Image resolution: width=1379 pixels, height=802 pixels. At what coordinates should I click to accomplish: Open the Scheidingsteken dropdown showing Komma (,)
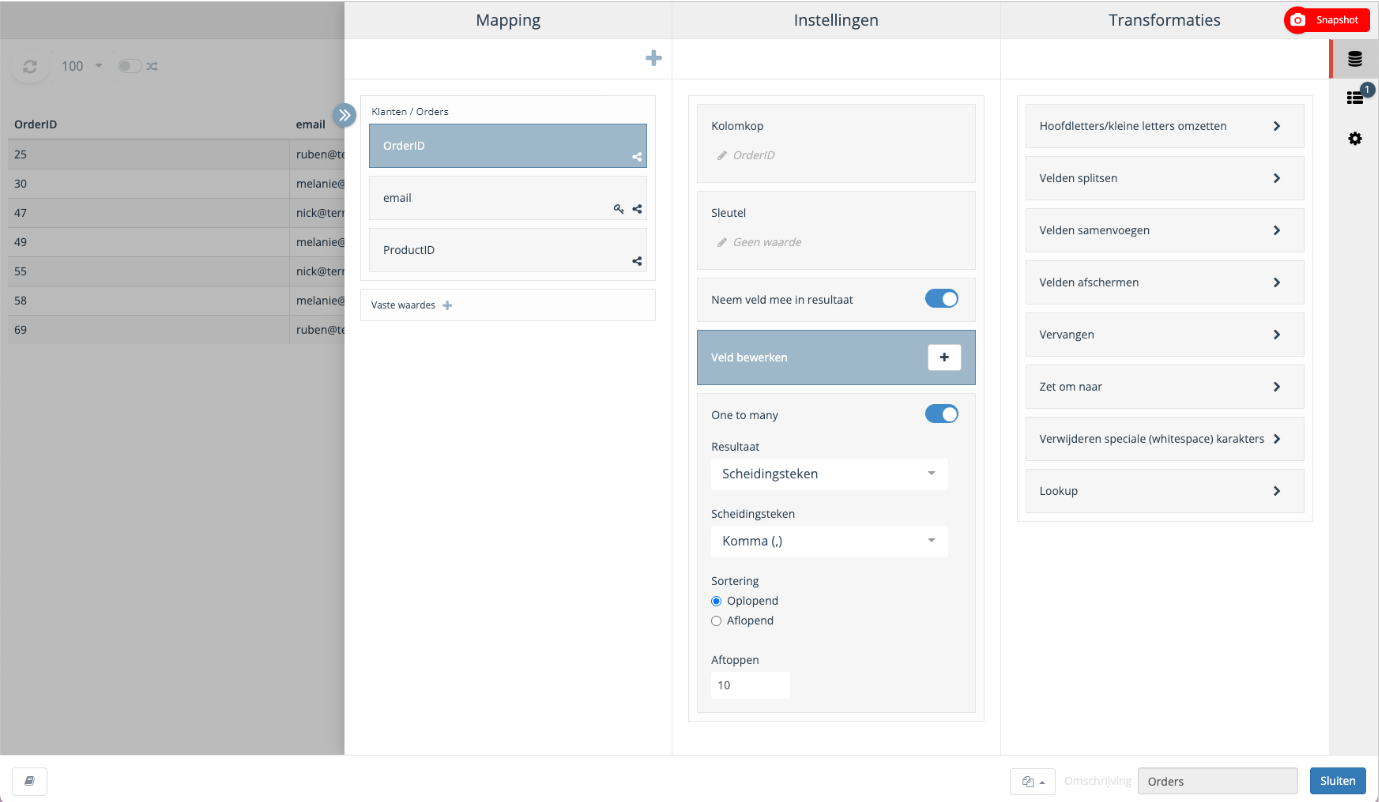click(x=829, y=541)
